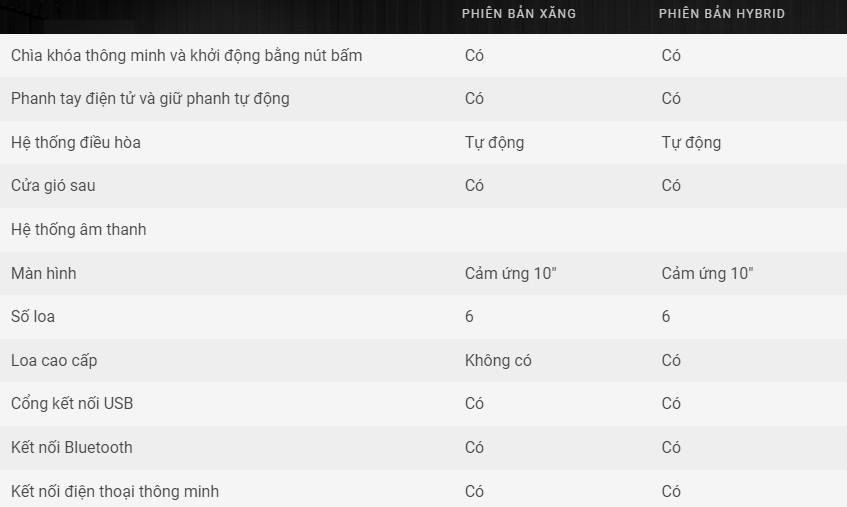Click 'Cảm ứng 10"' in Hybrid column
This screenshot has height=507, width=847.
point(707,273)
